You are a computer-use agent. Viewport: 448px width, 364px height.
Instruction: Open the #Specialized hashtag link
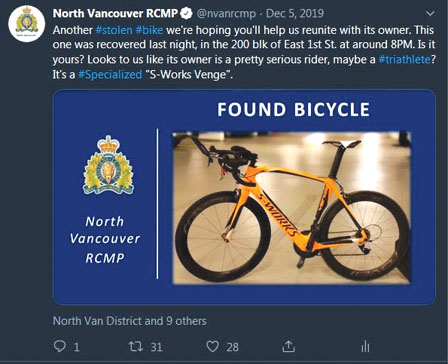(110, 74)
